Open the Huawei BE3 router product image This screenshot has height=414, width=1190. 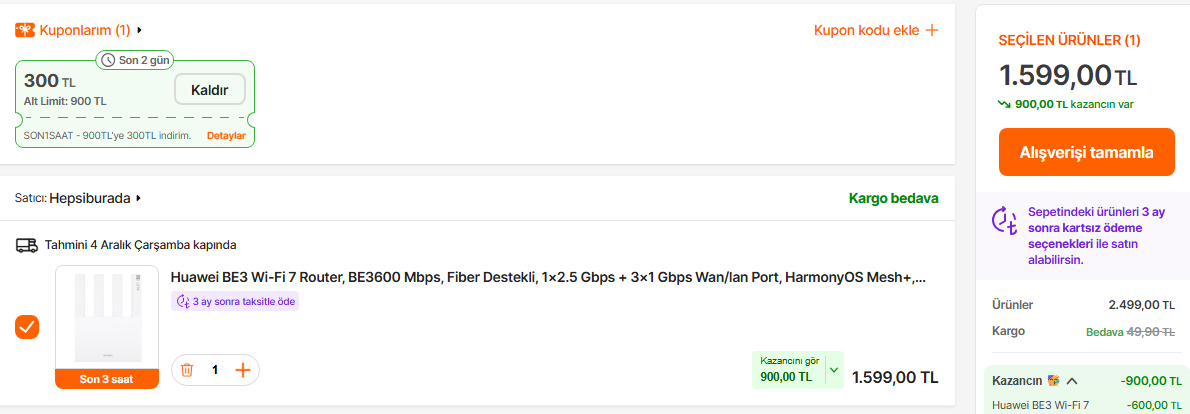[x=107, y=318]
